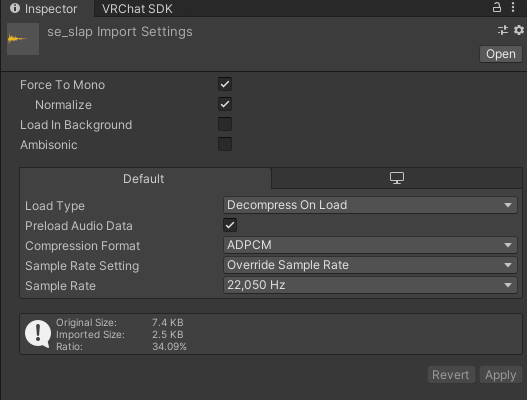527x400 pixels.
Task: Click the se_slap audio waveform thumbnail
Action: (x=23, y=39)
